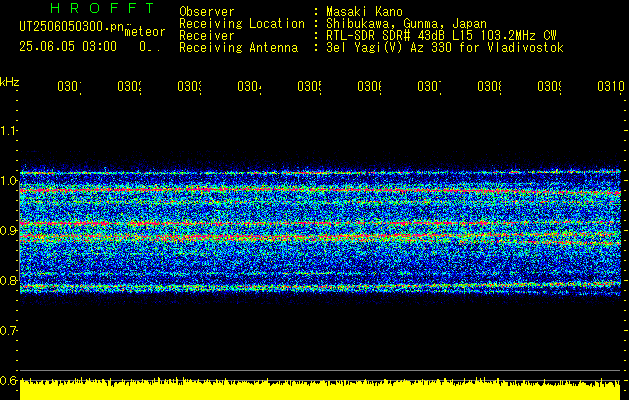The image size is (629, 400).
Task: Click the date stamp 25.06.05 03:00
Action: tap(68, 46)
